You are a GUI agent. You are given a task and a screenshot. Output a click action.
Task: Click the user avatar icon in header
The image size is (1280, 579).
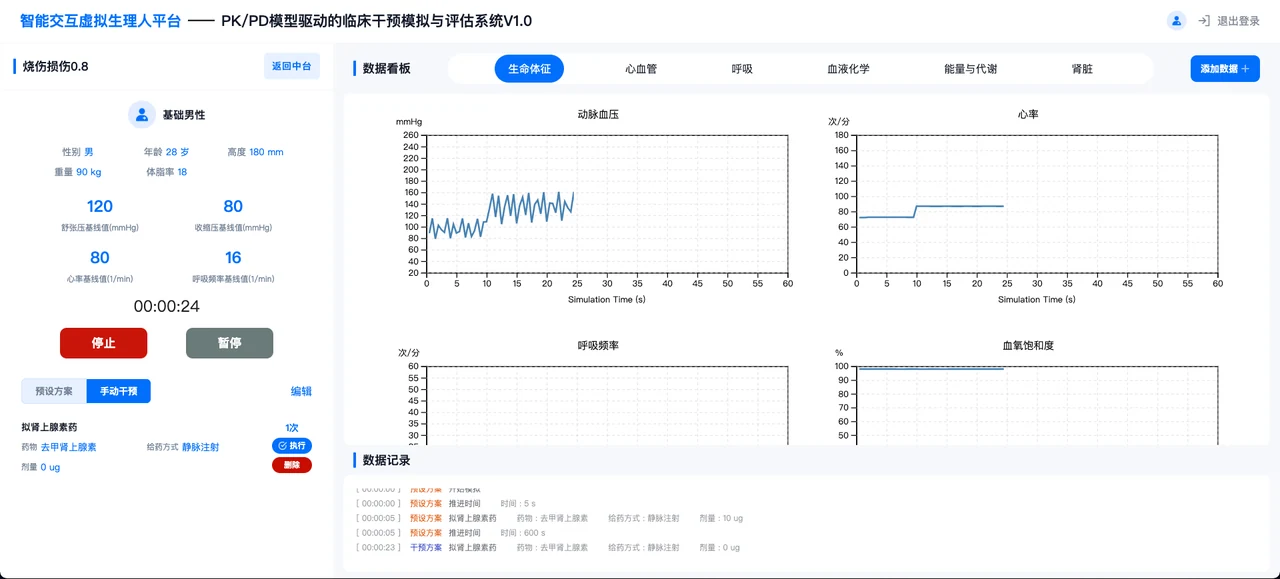(1177, 20)
